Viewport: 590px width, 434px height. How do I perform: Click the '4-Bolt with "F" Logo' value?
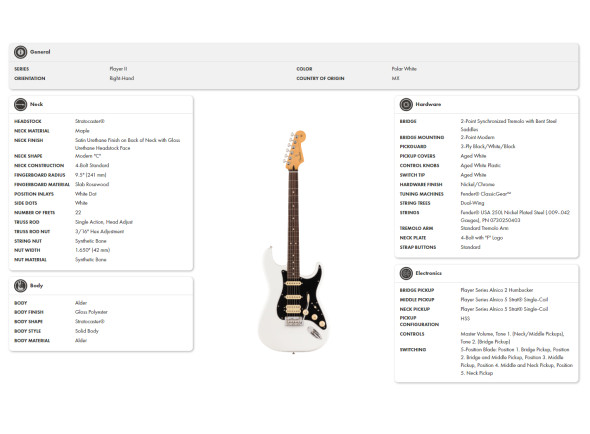click(482, 238)
